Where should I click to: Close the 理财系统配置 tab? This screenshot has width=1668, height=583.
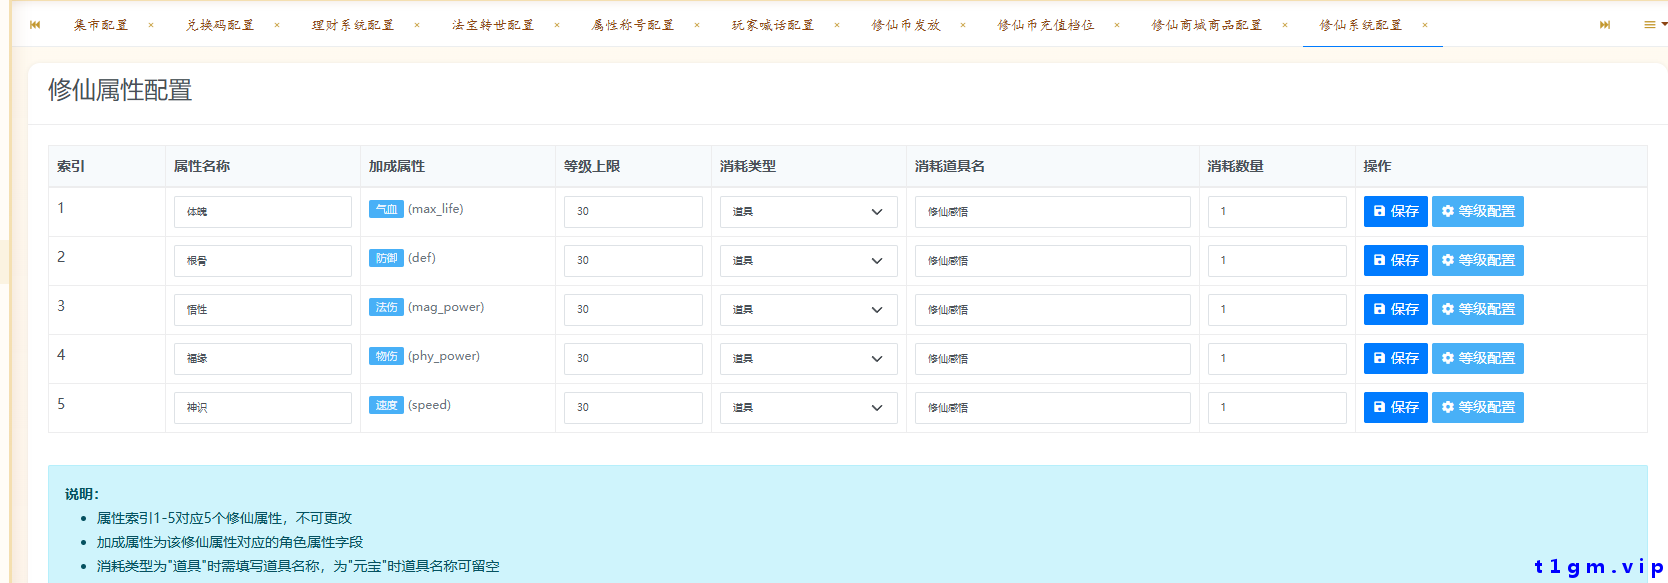pyautogui.click(x=417, y=25)
